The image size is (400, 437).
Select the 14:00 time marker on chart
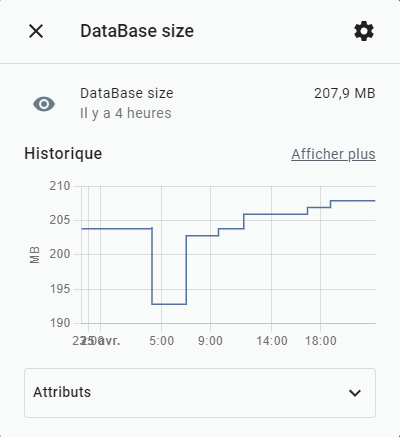tap(272, 341)
